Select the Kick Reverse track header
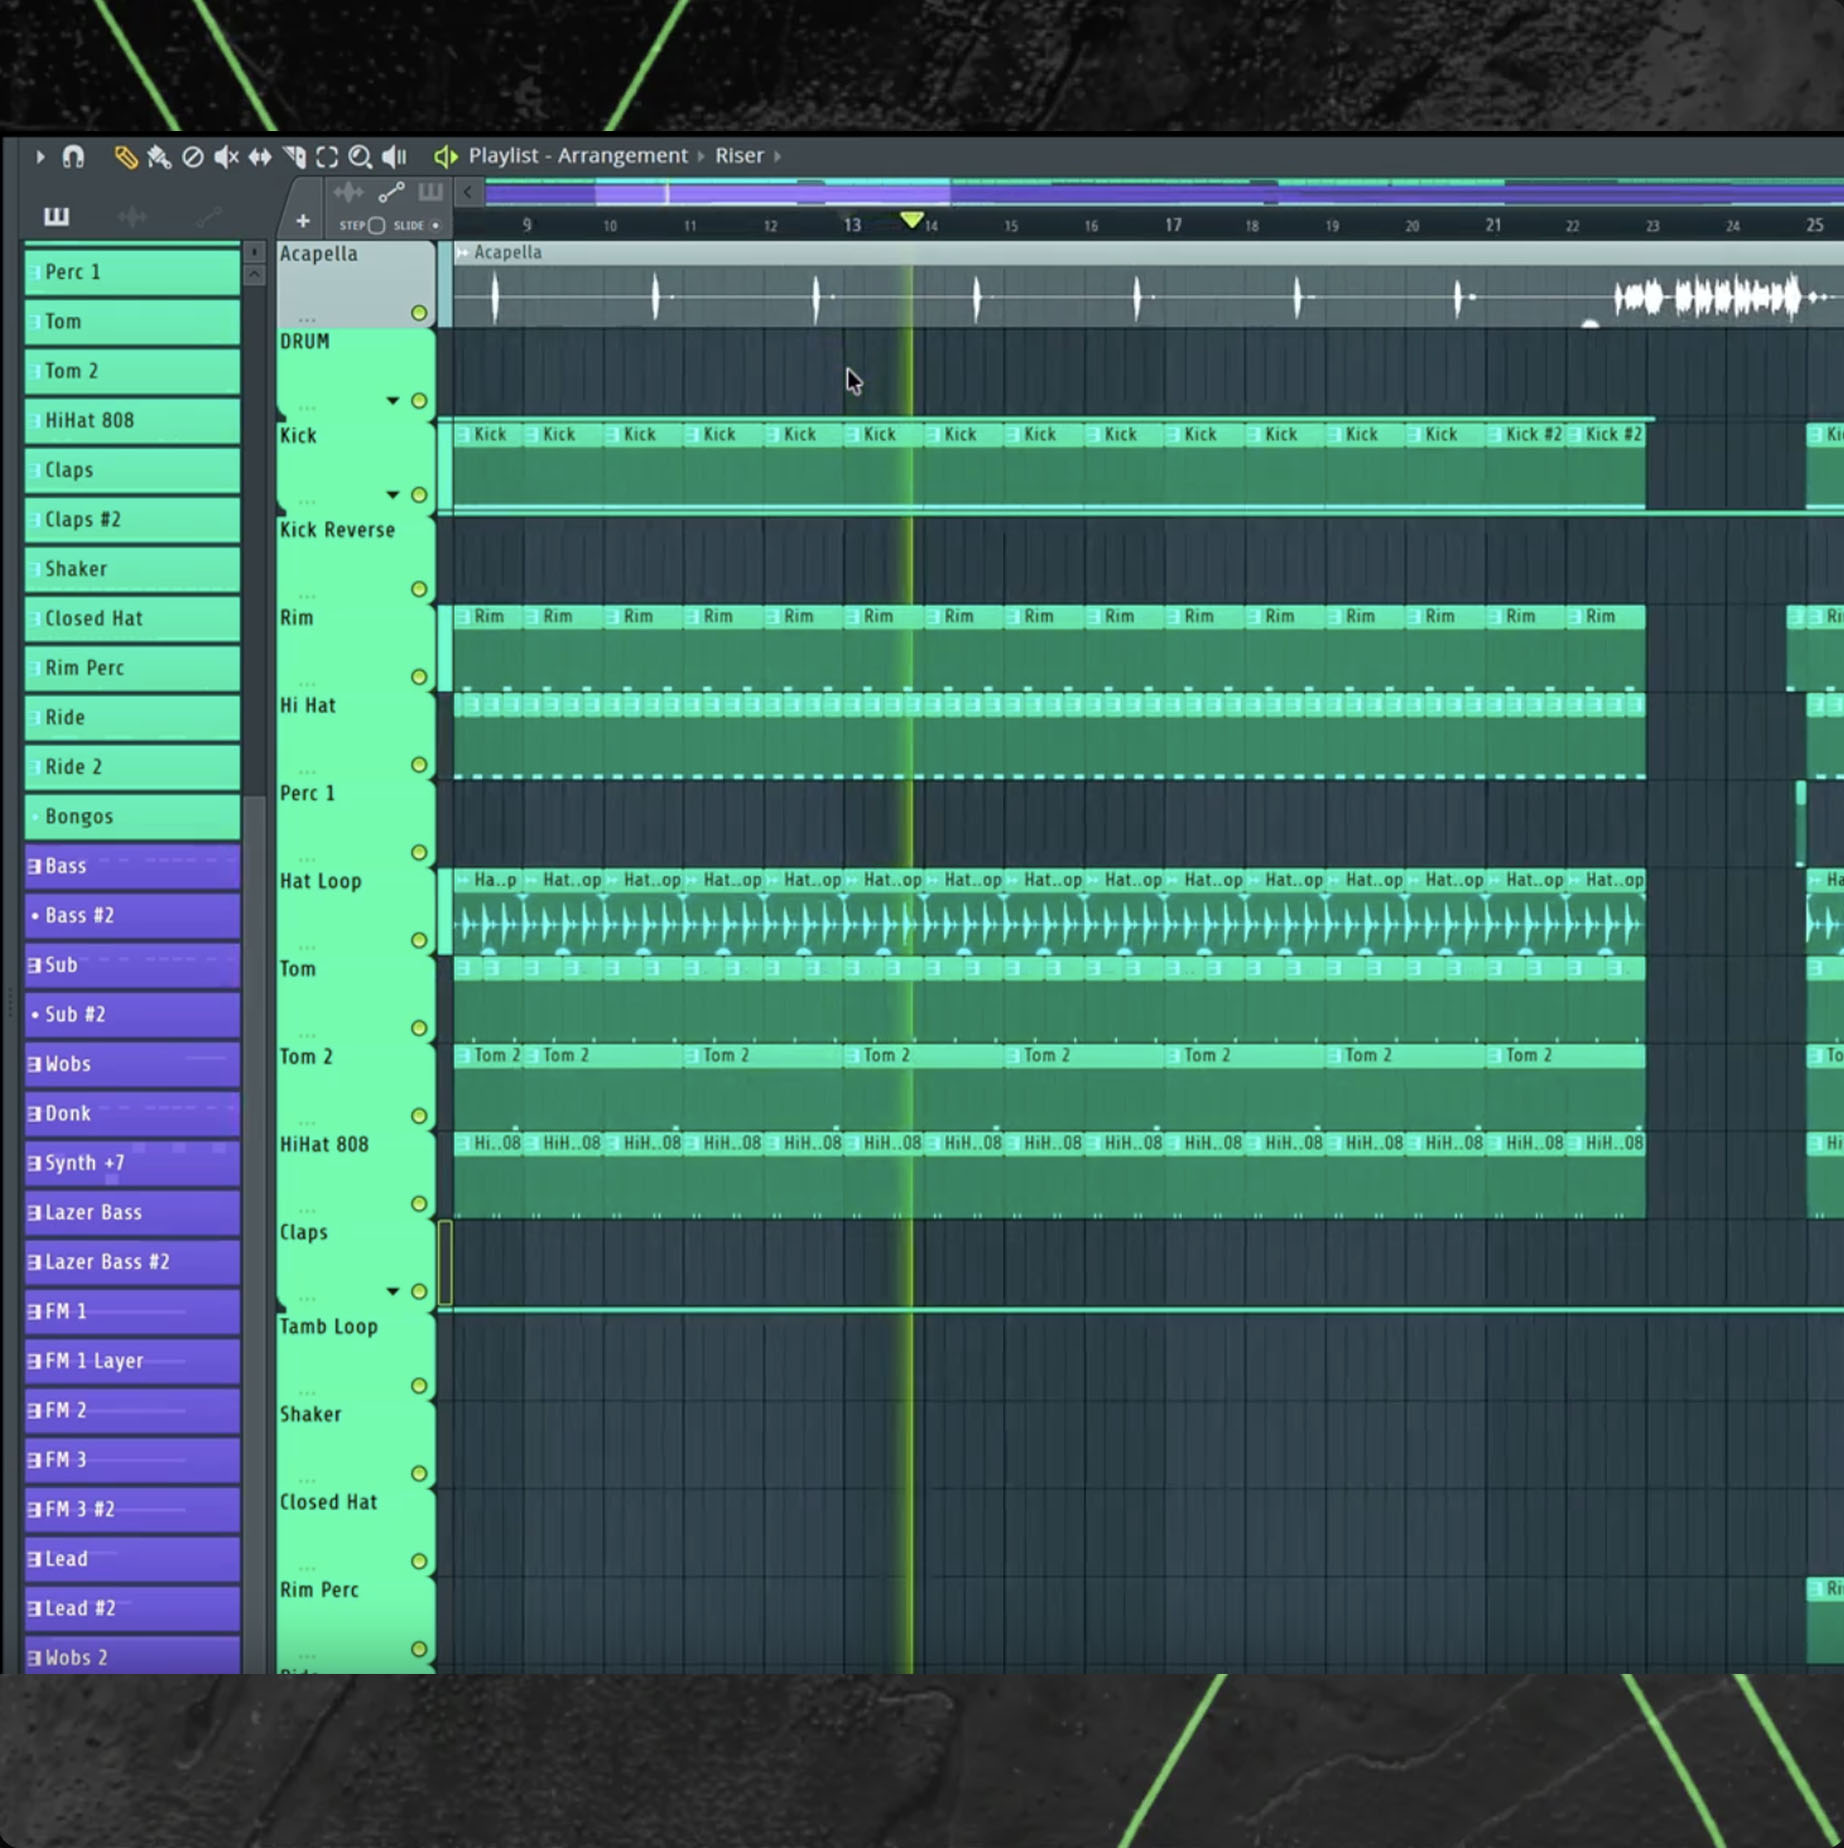1844x1848 pixels. tap(355, 559)
